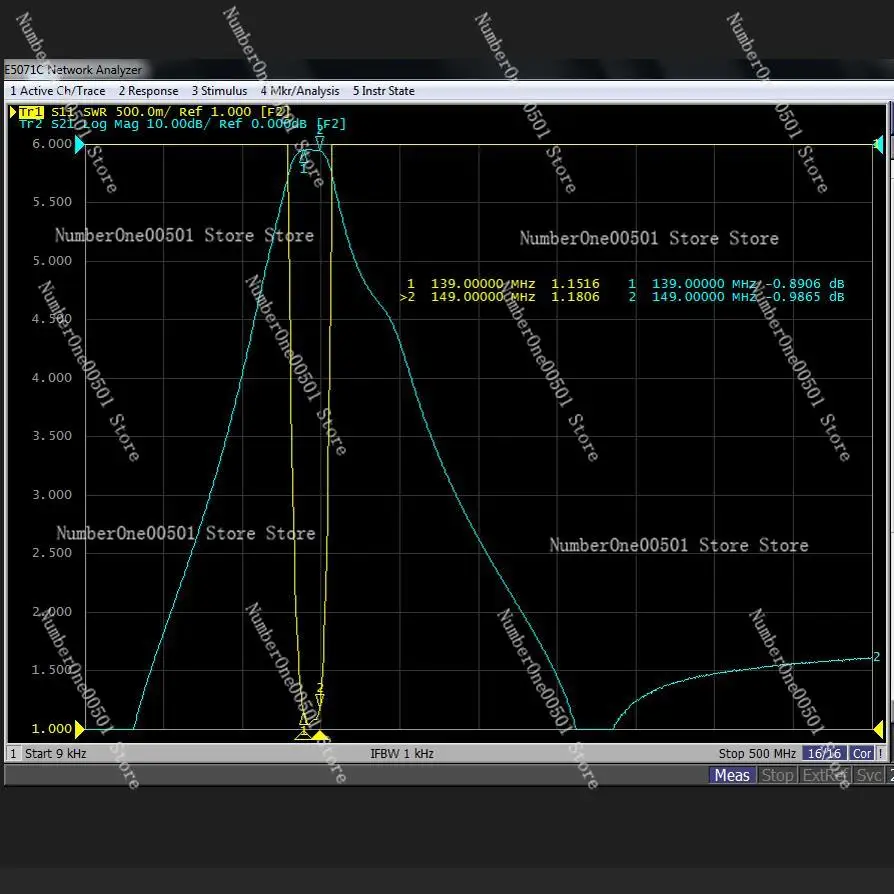Click the hollow yellow marker 1 stimulus indicator on axis
Viewport: 894px width, 894px height.
[x=303, y=735]
